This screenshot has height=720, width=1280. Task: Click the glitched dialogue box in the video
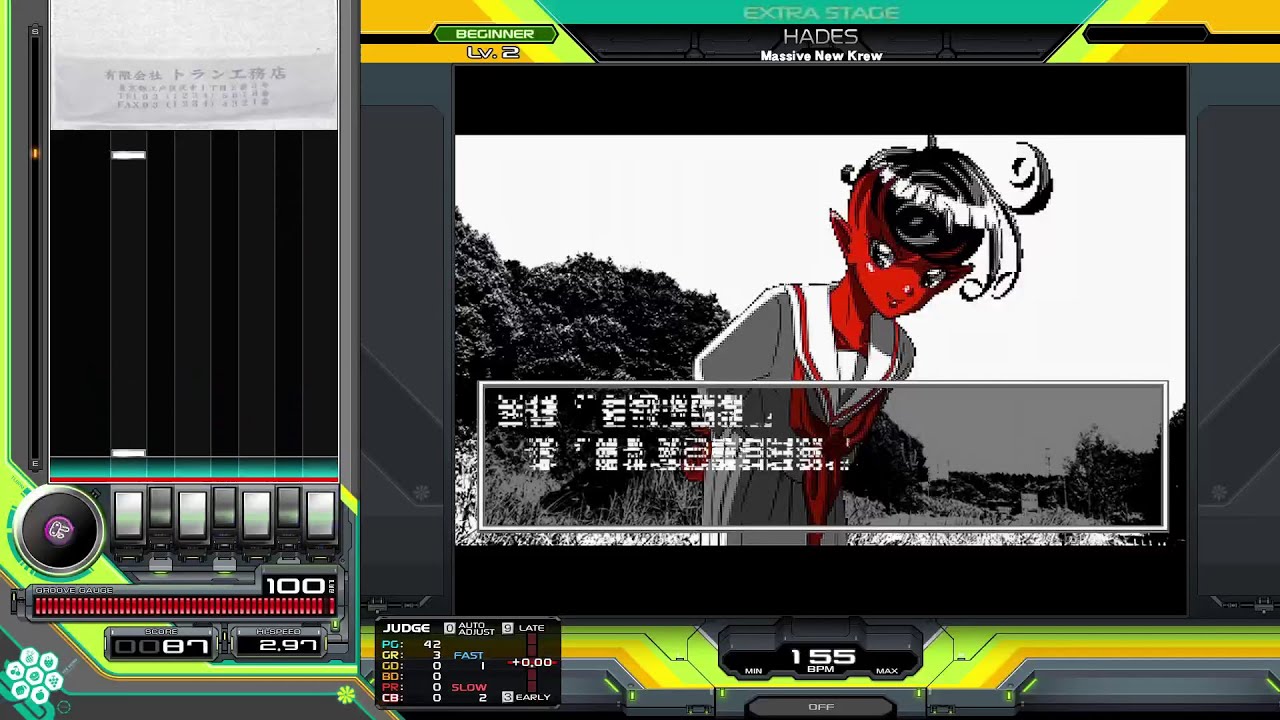(823, 456)
